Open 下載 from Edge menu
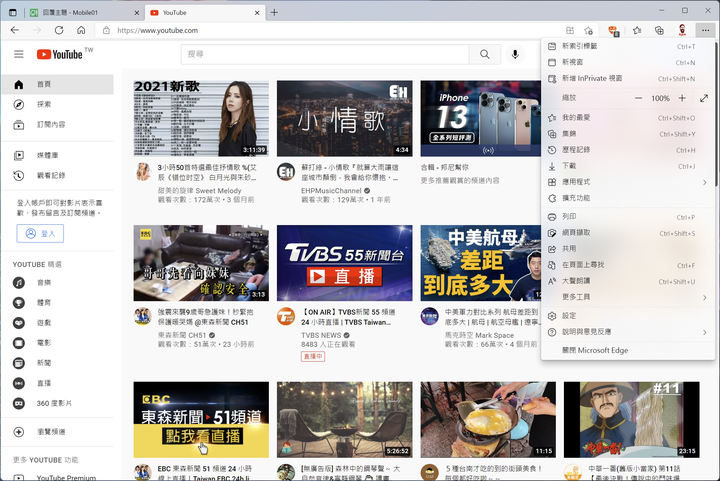 [628, 166]
